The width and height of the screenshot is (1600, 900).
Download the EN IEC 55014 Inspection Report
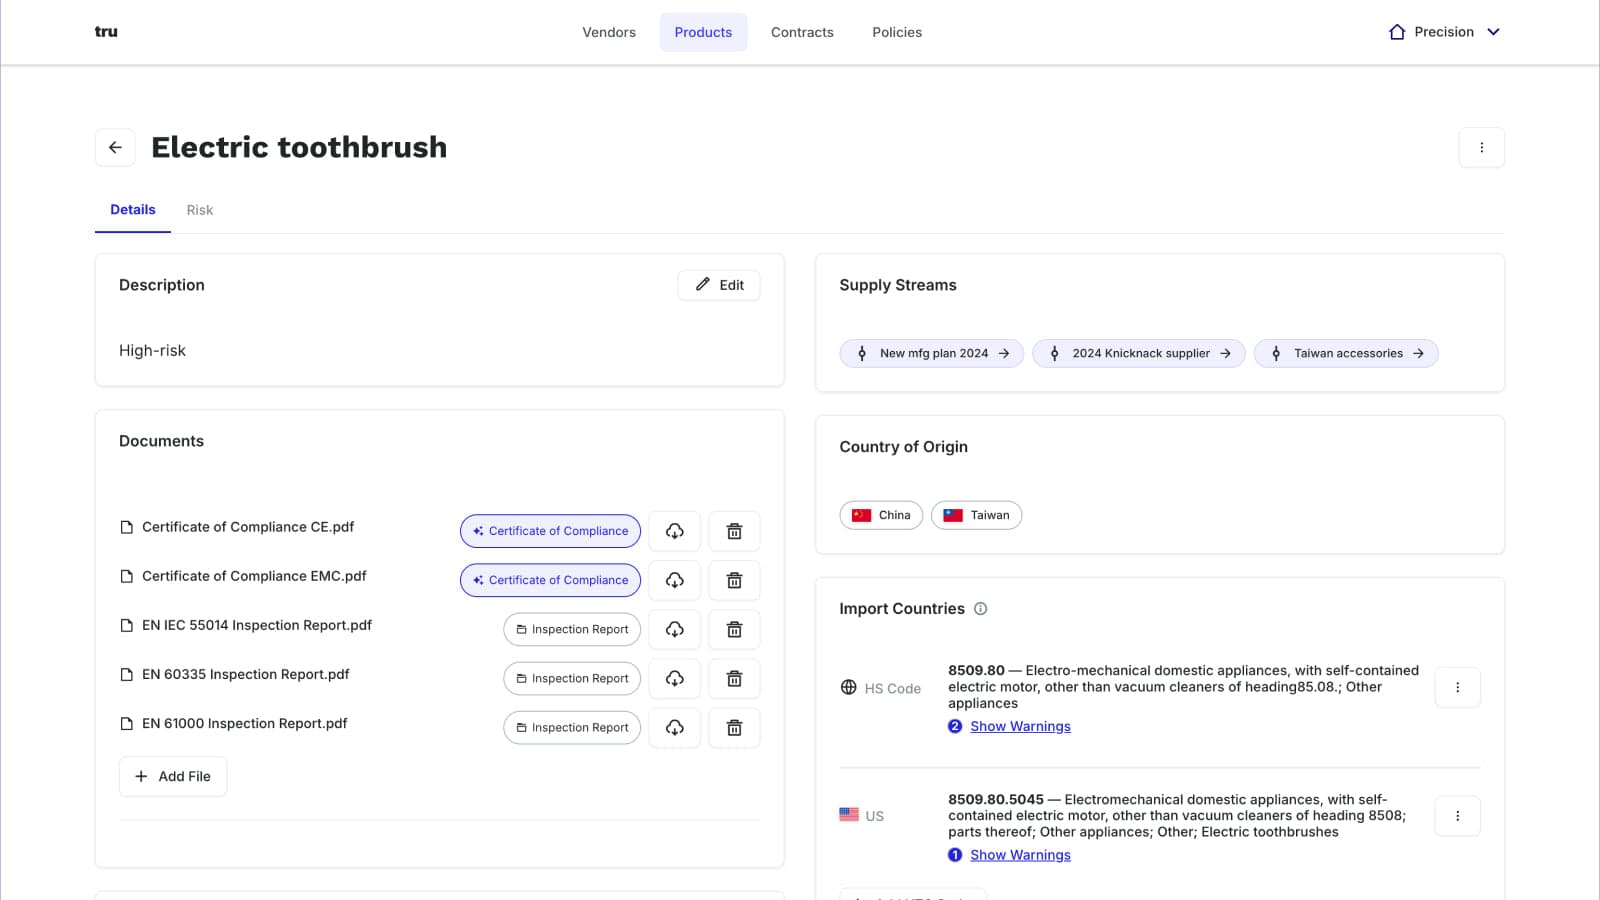coord(675,629)
